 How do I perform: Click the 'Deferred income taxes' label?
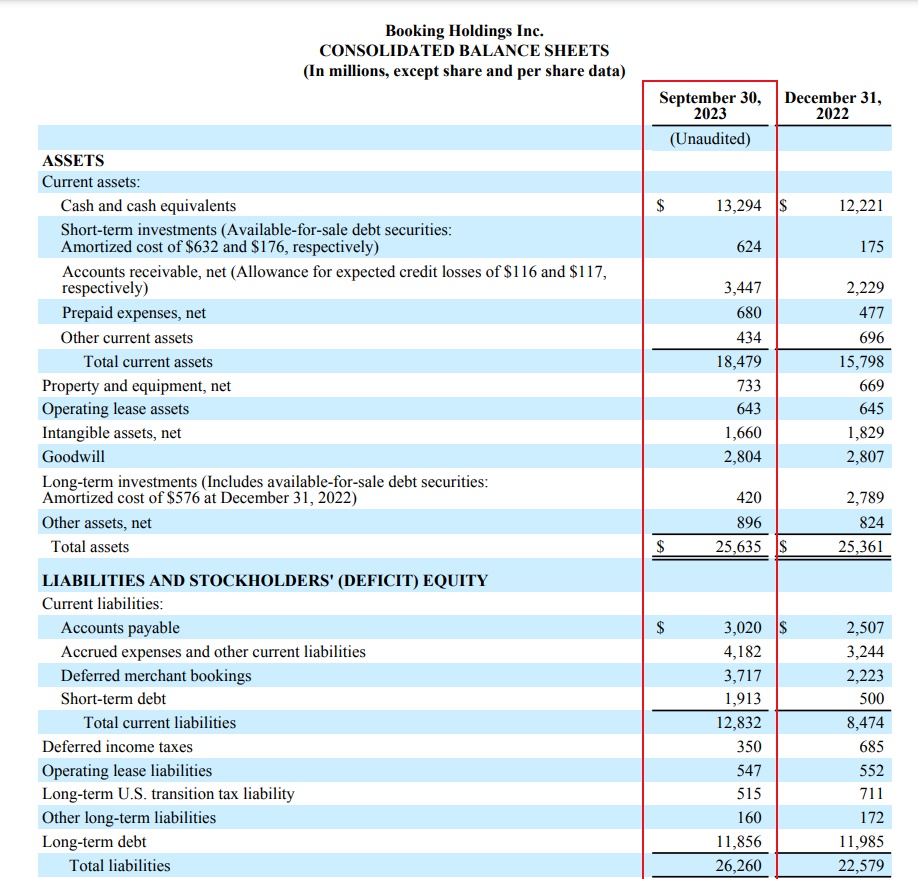(117, 747)
